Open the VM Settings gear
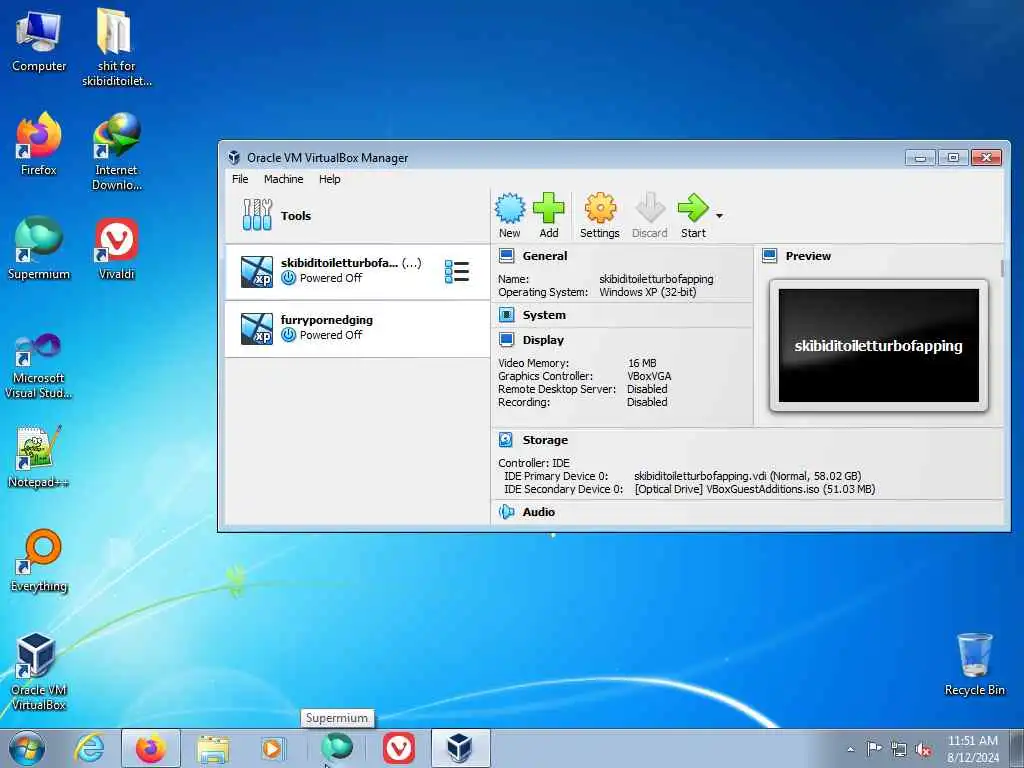The height and width of the screenshot is (768, 1024). pos(600,216)
